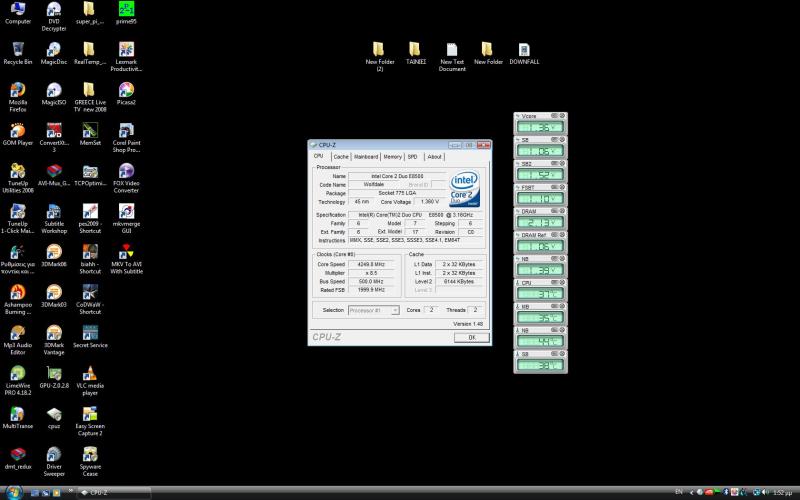This screenshot has height=500, width=800.
Task: Click the volume icon in system tray
Action: 766,492
